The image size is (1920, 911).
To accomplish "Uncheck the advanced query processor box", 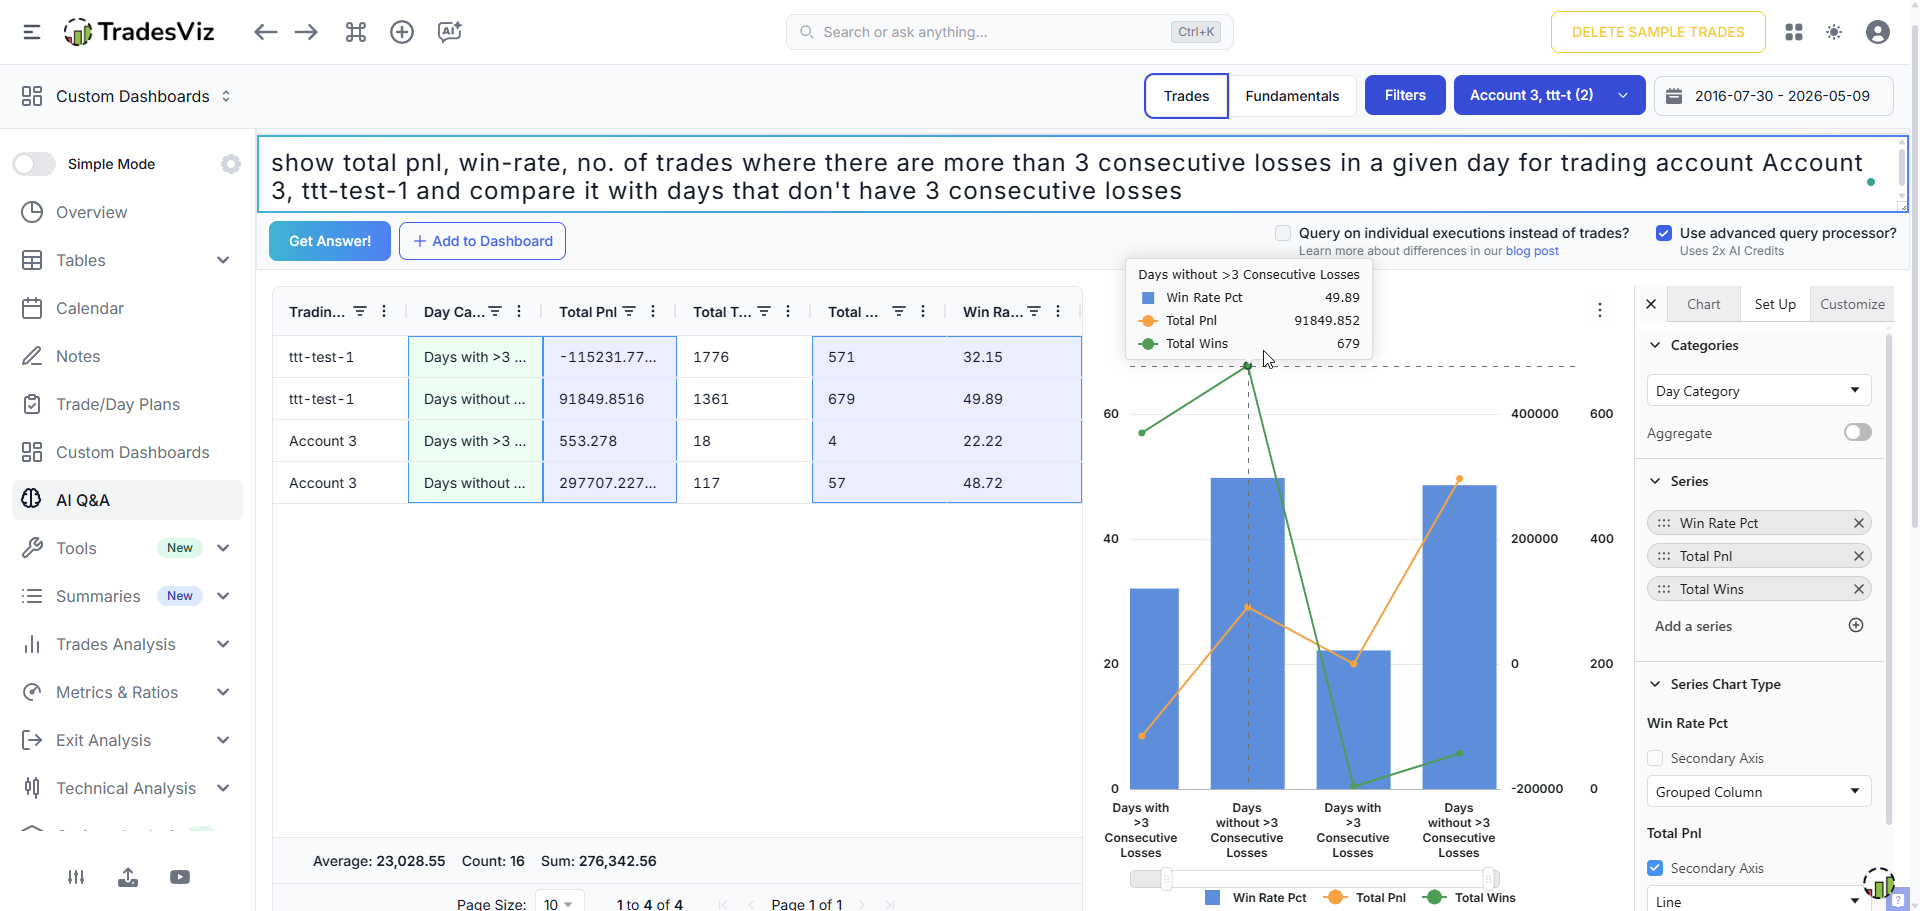I will [x=1664, y=233].
